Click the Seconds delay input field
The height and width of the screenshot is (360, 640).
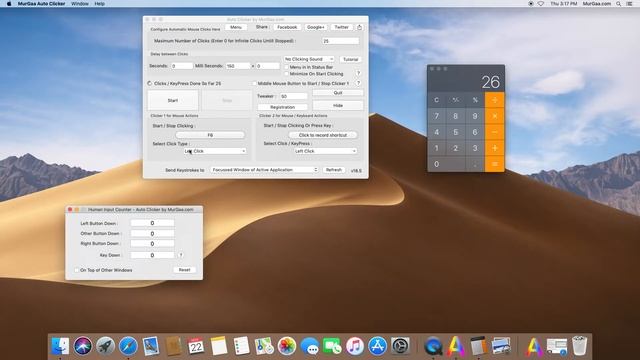(x=182, y=66)
